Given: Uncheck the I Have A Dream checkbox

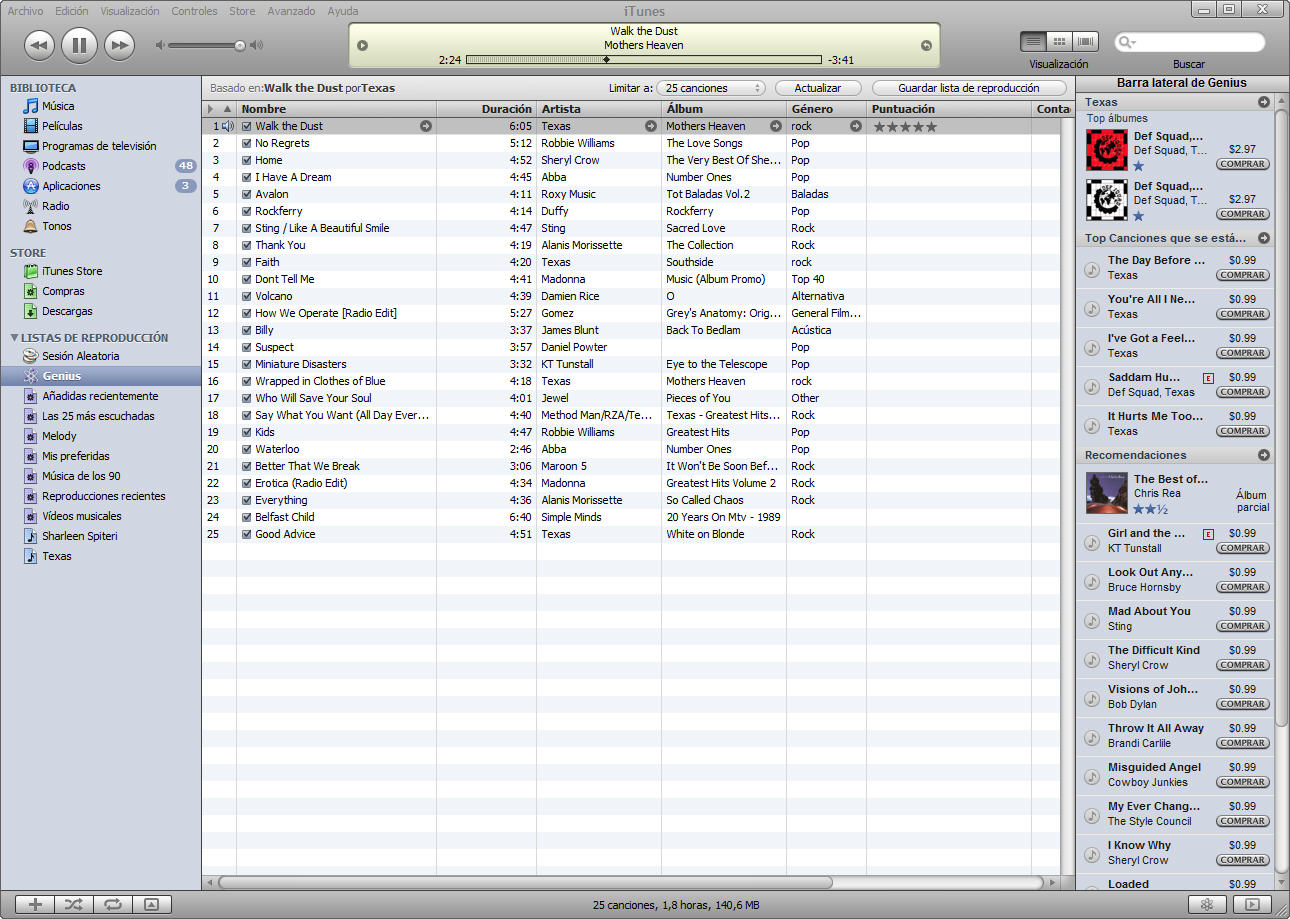Looking at the screenshot, I should (247, 177).
